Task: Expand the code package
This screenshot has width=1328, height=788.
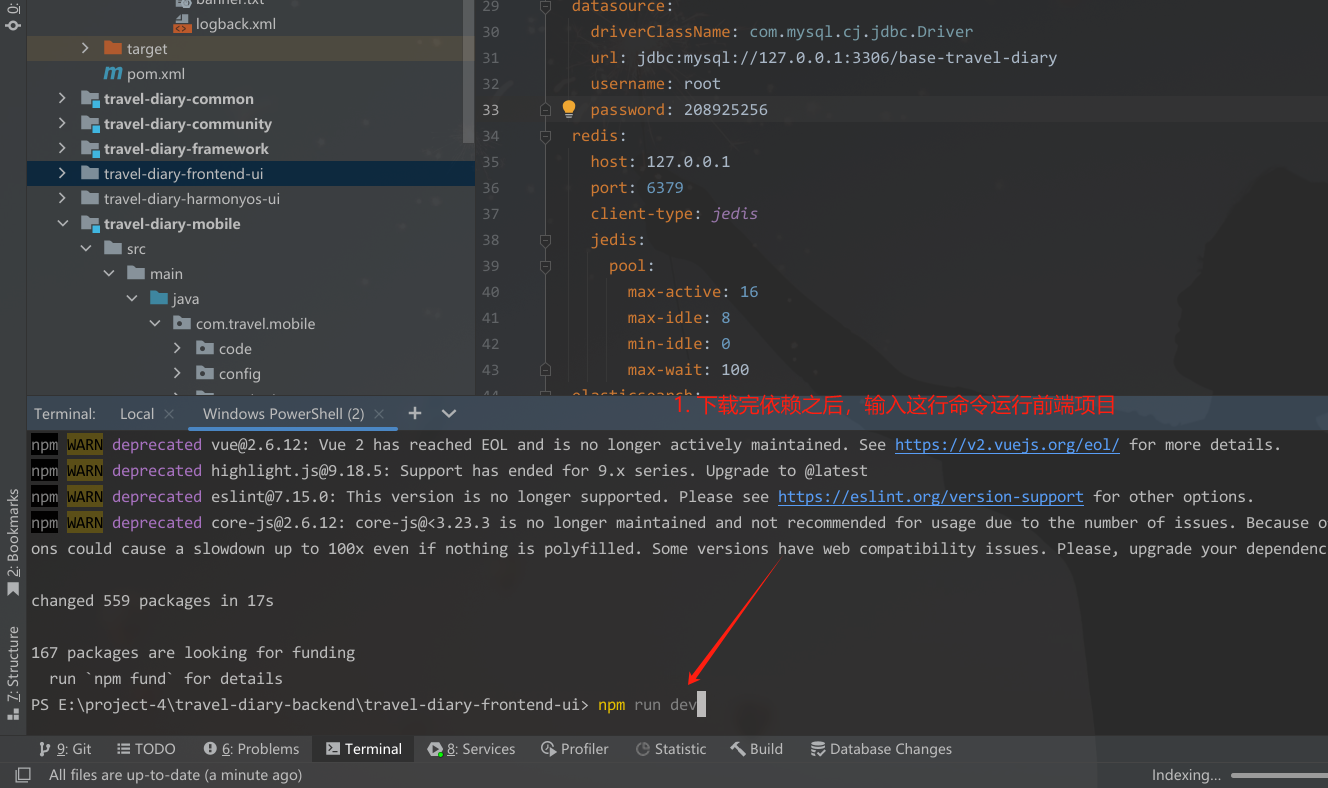Action: [x=177, y=349]
